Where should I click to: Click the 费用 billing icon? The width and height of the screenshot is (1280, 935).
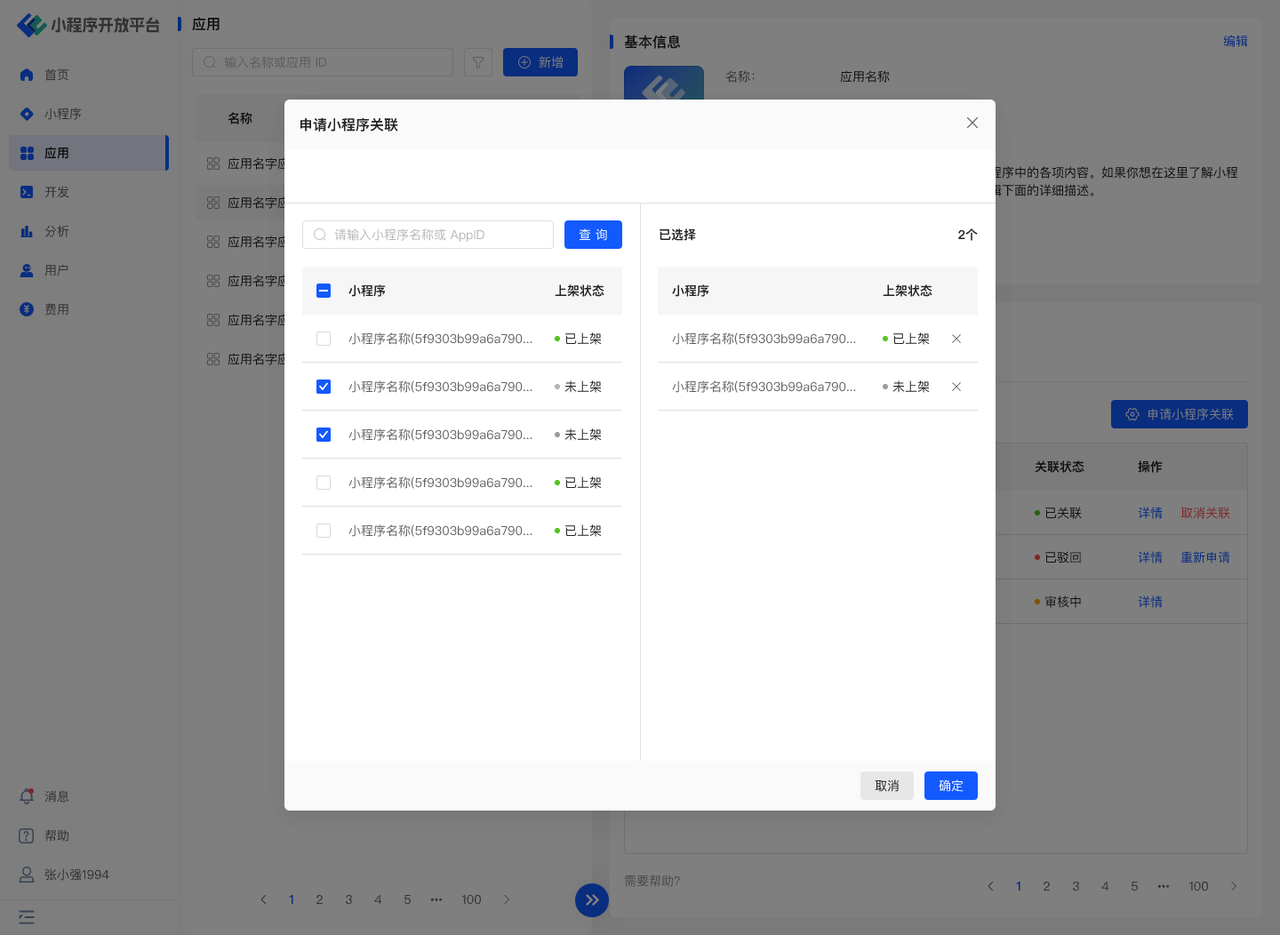pyautogui.click(x=27, y=310)
